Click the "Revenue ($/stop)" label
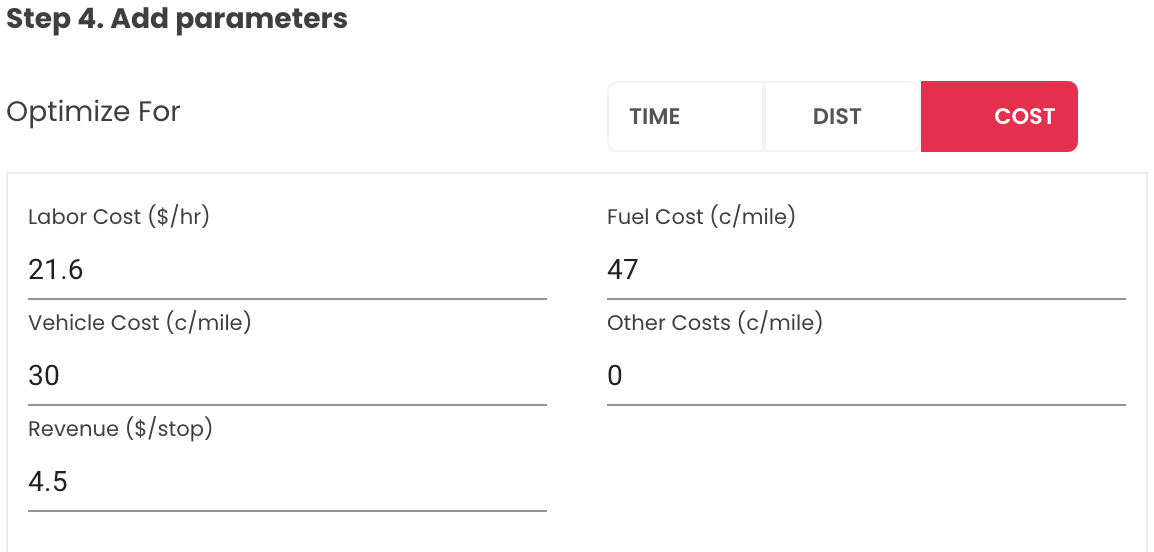The image size is (1154, 552). [120, 429]
